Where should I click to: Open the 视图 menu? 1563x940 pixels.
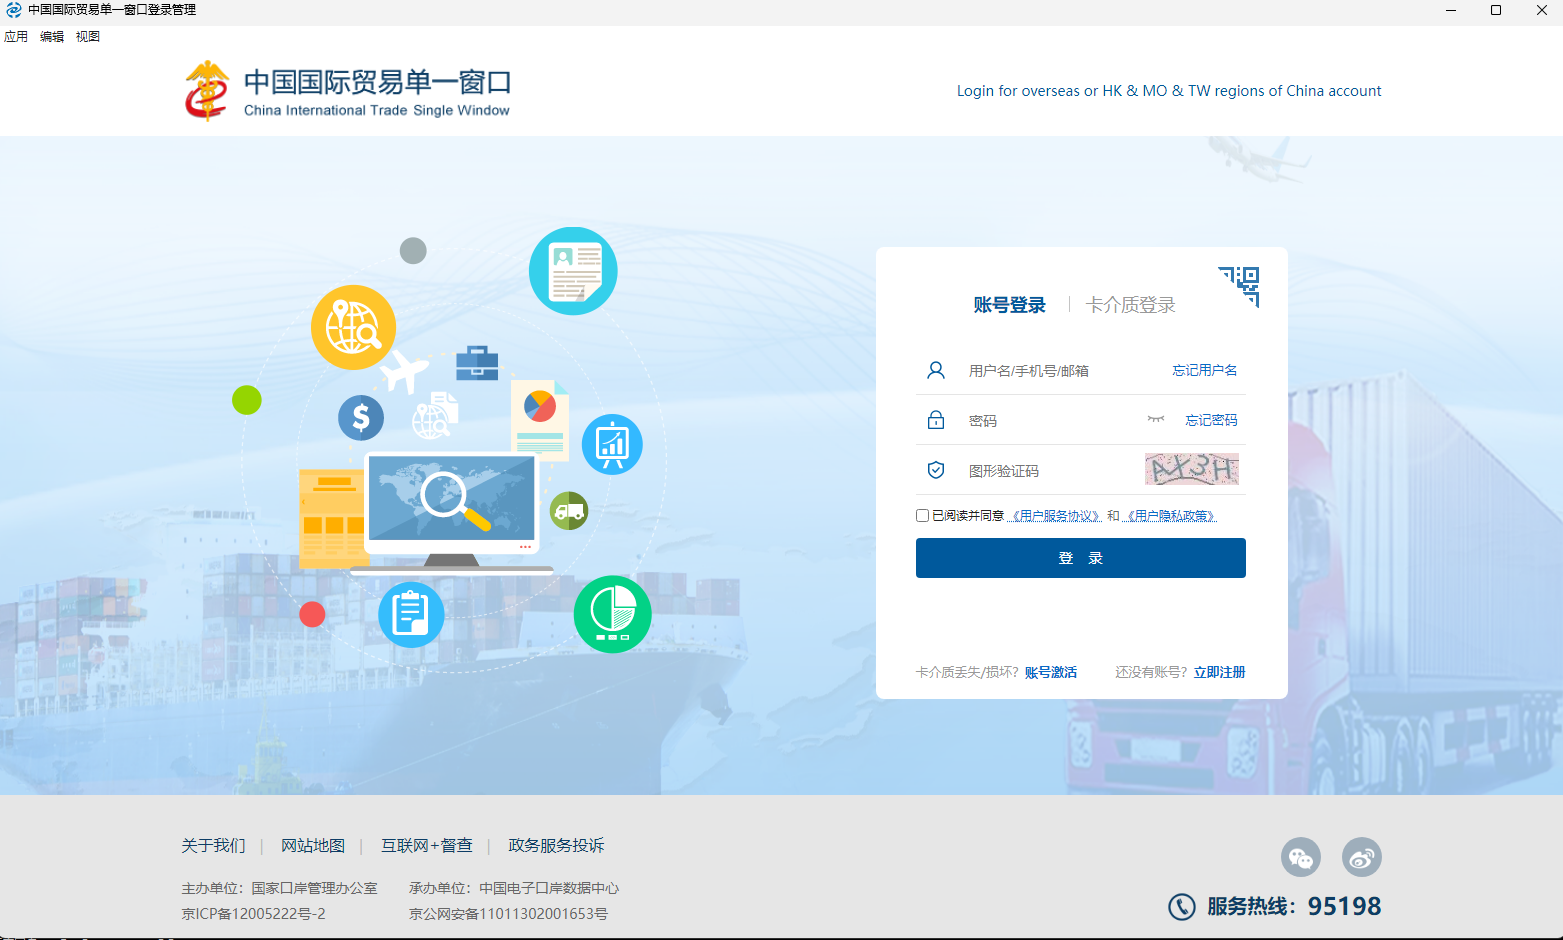pos(88,37)
